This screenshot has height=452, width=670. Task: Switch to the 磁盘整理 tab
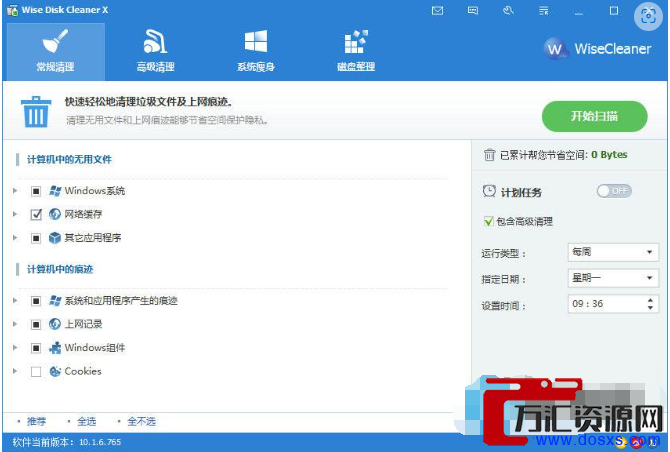point(356,52)
